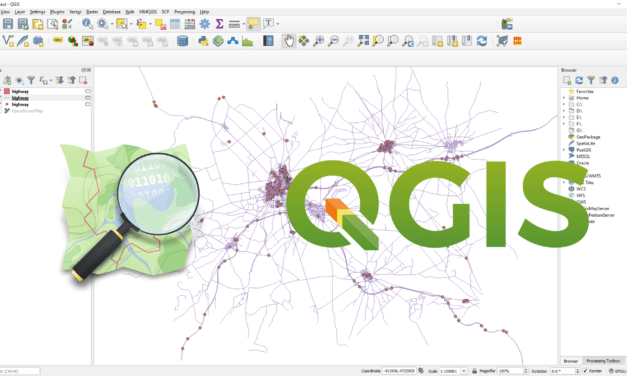
Task: Click Pan Map to Selection icon
Action: click(304, 41)
